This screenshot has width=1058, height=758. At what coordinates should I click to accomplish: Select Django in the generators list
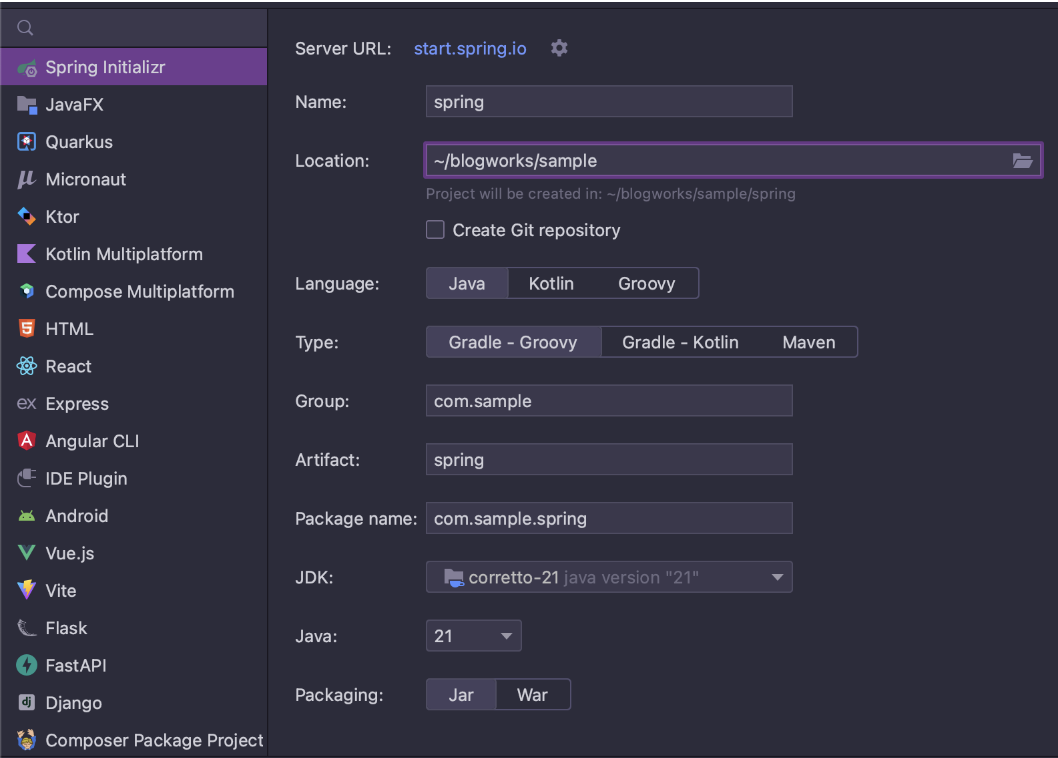(x=134, y=702)
